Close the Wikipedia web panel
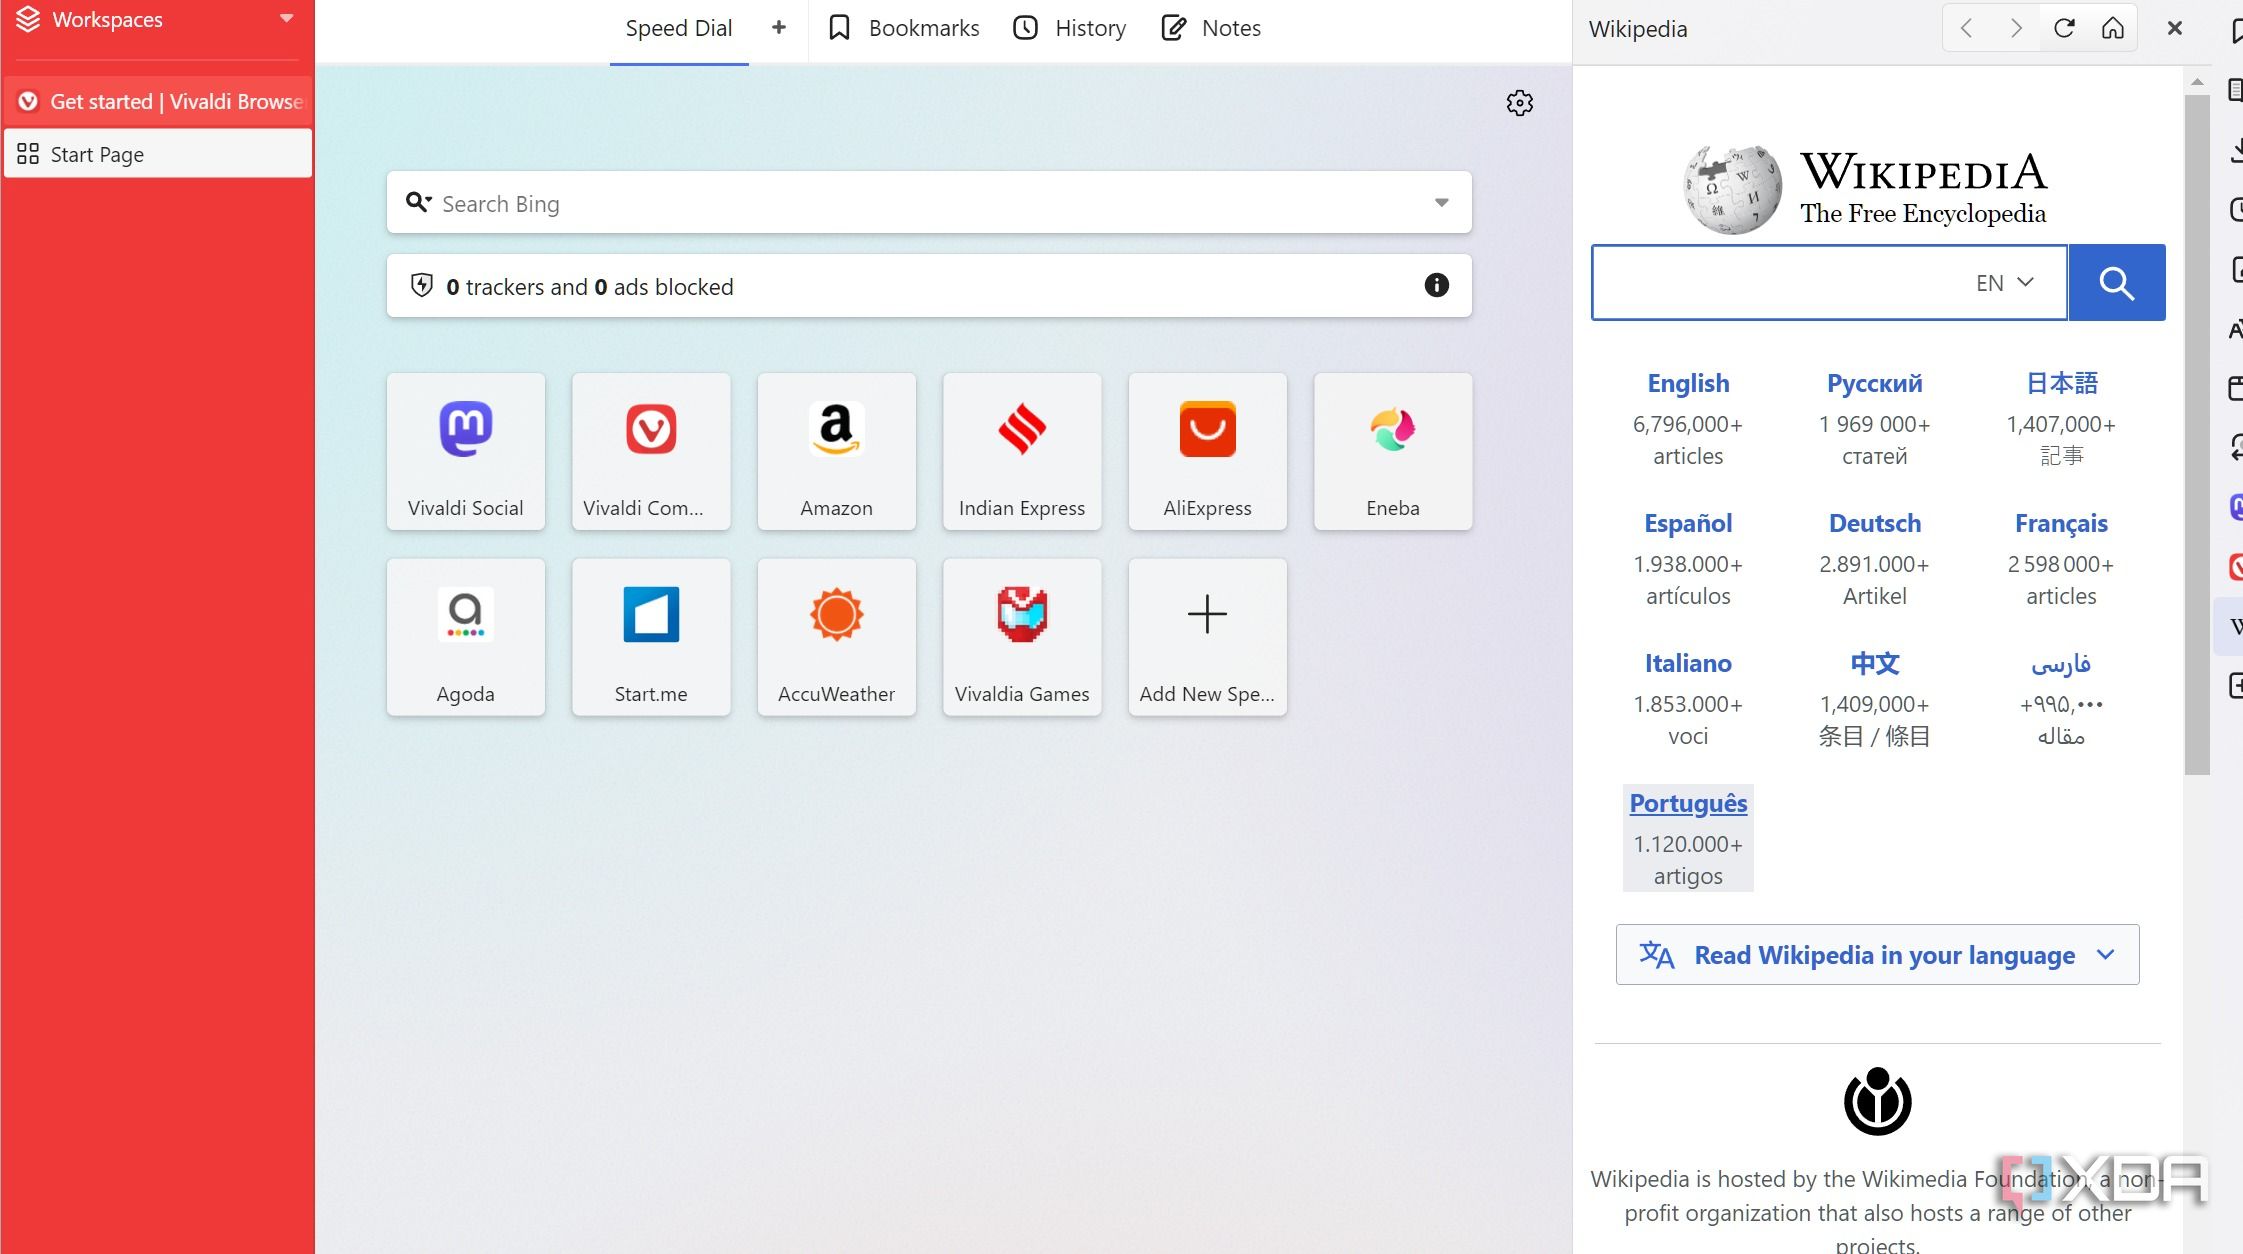 (2174, 28)
